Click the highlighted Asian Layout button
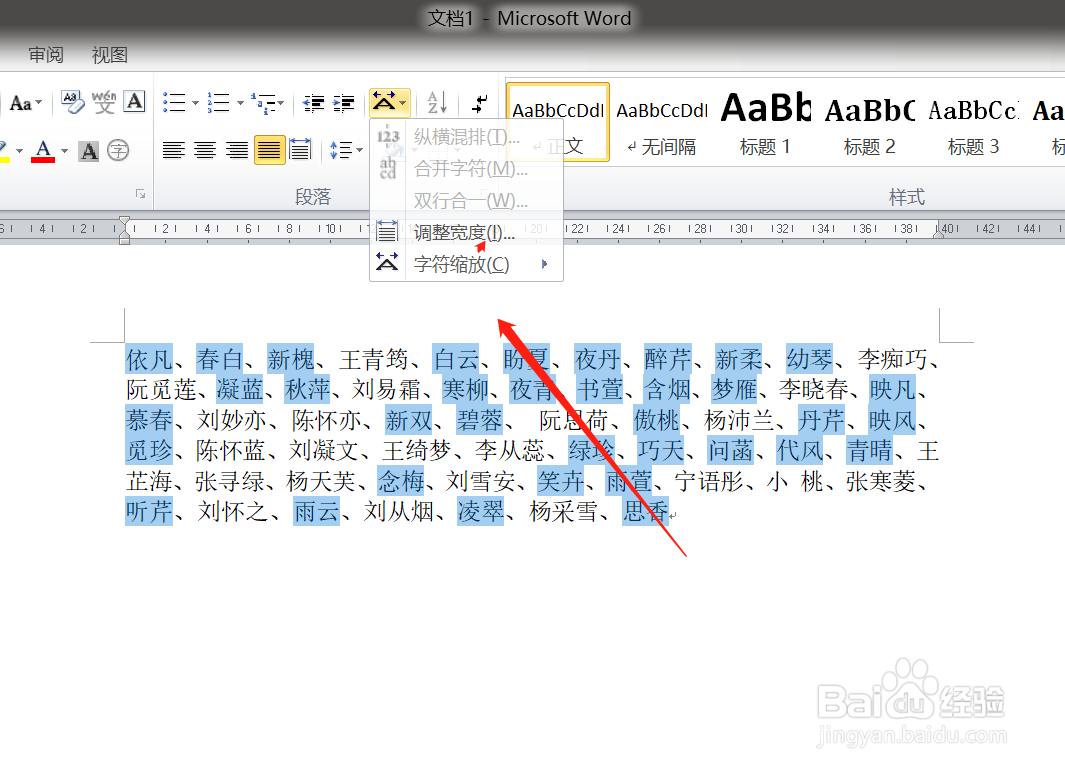The width and height of the screenshot is (1065, 772). pyautogui.click(x=389, y=103)
